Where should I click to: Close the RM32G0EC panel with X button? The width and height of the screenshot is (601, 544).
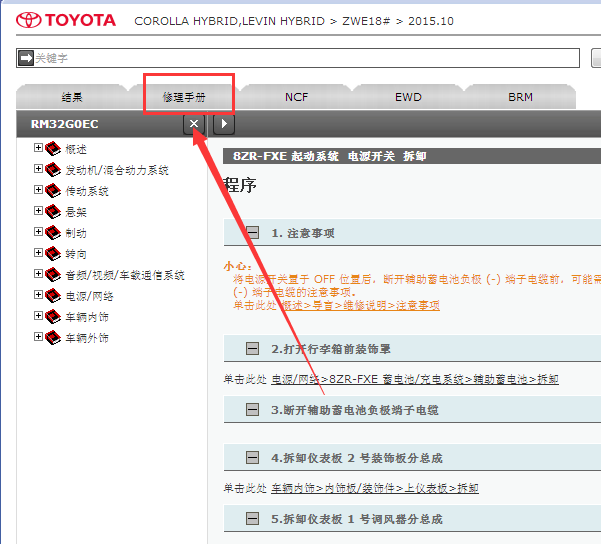pos(194,124)
